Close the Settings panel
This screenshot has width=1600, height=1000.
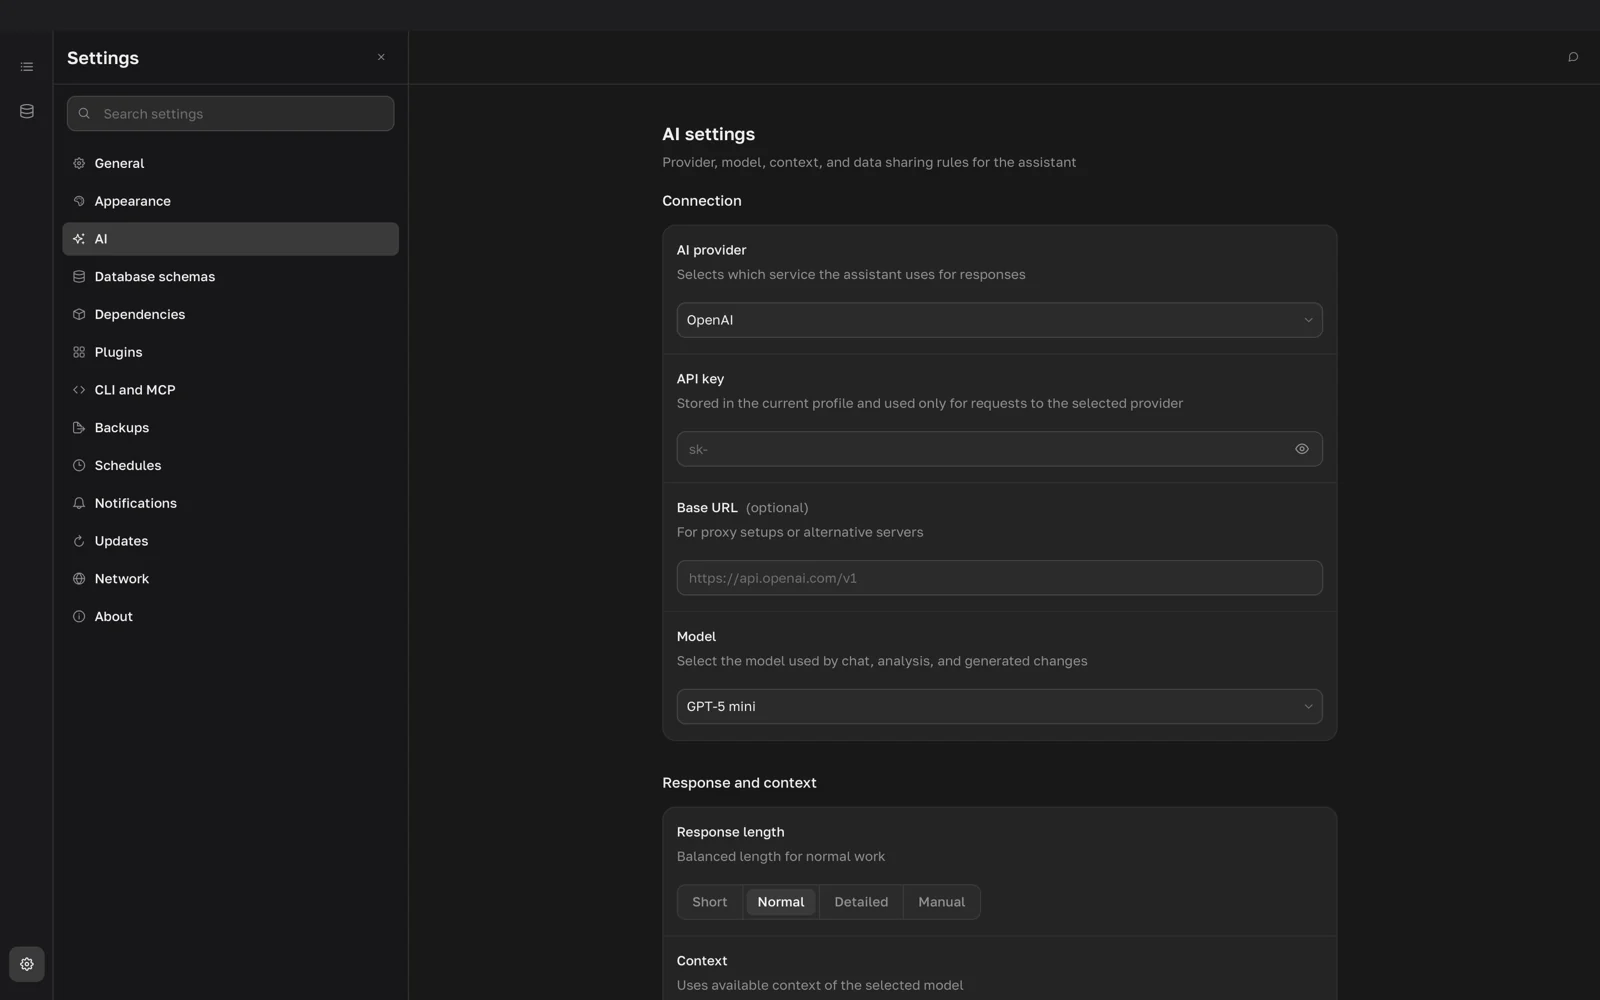[x=381, y=57]
